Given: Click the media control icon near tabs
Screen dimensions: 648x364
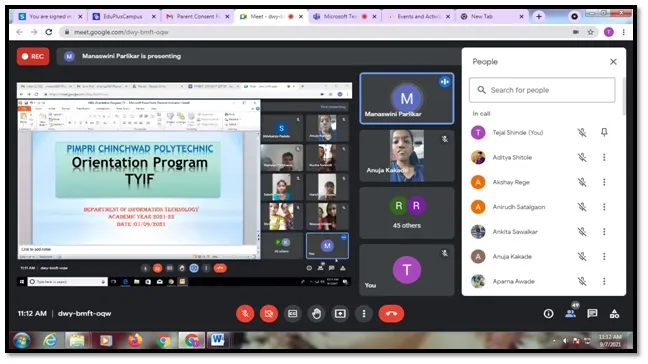Looking at the screenshot, I should 574,17.
